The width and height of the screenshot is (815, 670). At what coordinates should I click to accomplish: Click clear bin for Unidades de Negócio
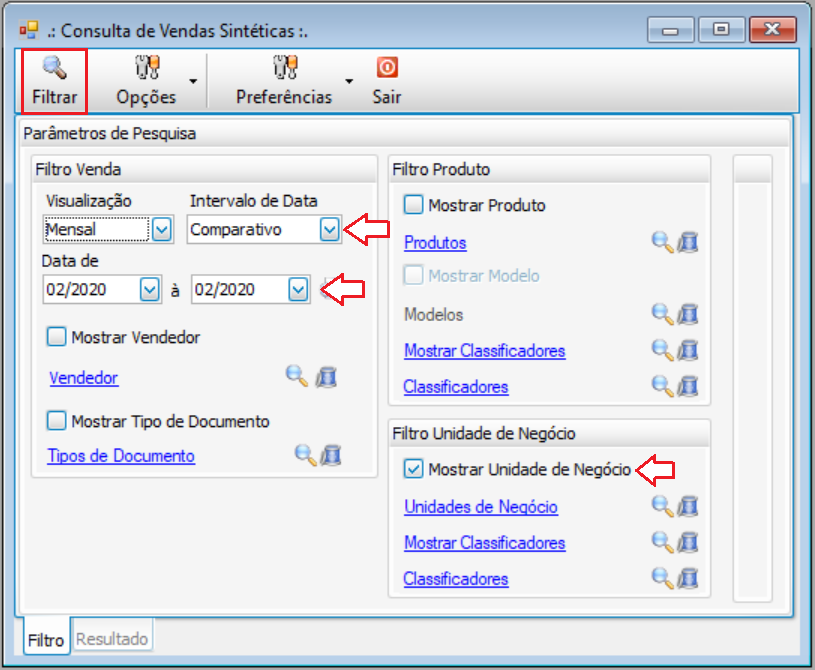click(688, 506)
